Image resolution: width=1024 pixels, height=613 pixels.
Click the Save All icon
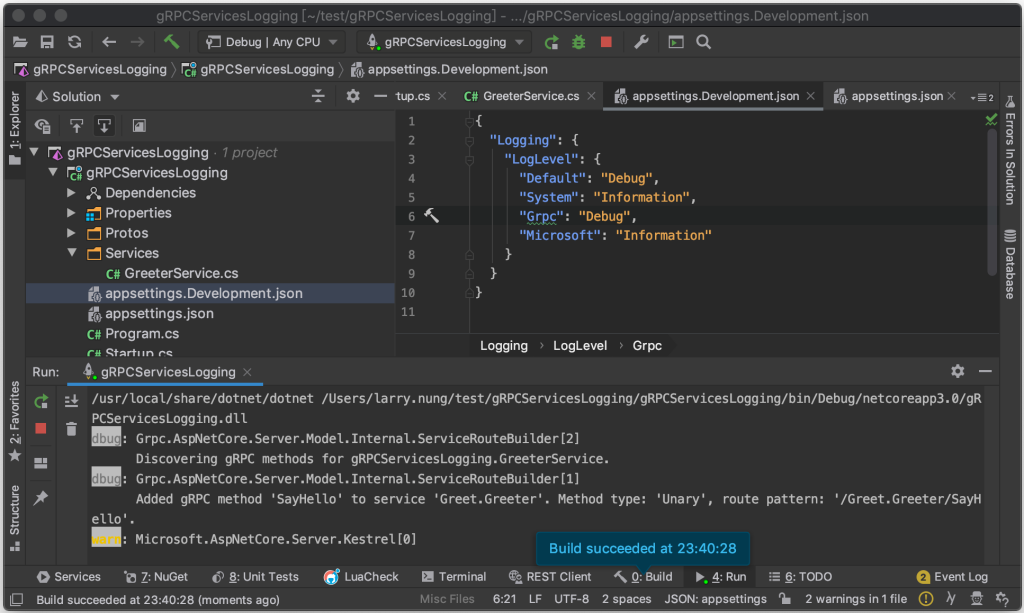pyautogui.click(x=47, y=42)
